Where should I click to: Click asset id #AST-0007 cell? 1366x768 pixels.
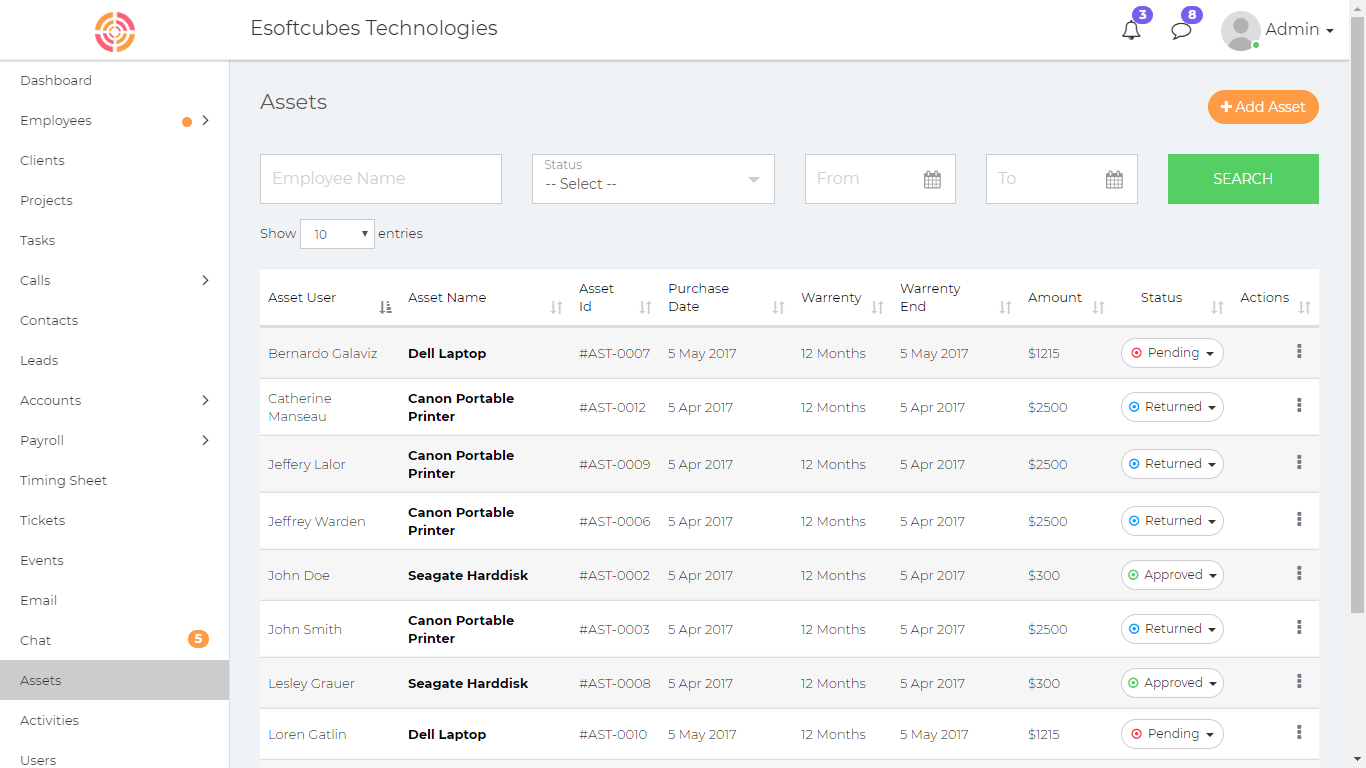pyautogui.click(x=614, y=353)
